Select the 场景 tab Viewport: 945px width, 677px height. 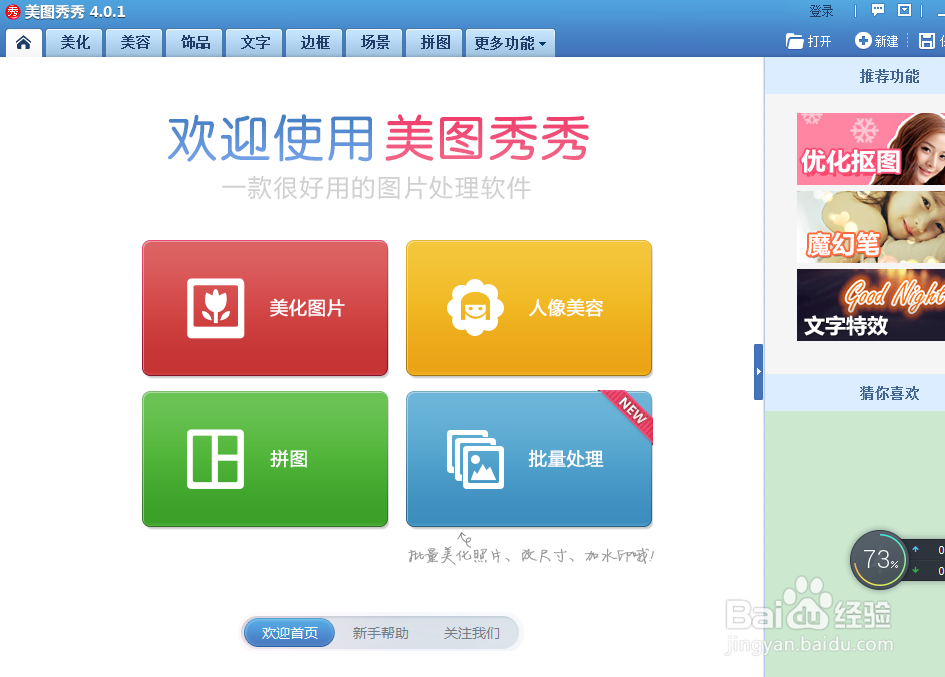pos(374,43)
